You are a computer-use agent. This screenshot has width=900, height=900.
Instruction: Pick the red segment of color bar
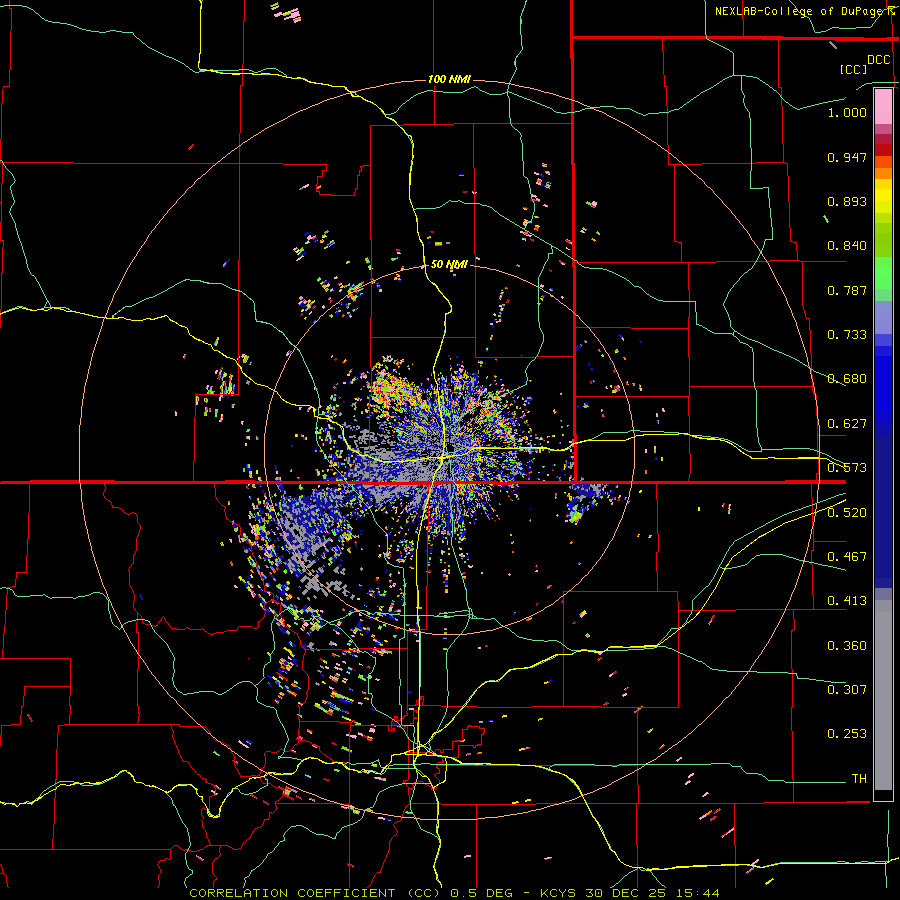click(x=883, y=150)
